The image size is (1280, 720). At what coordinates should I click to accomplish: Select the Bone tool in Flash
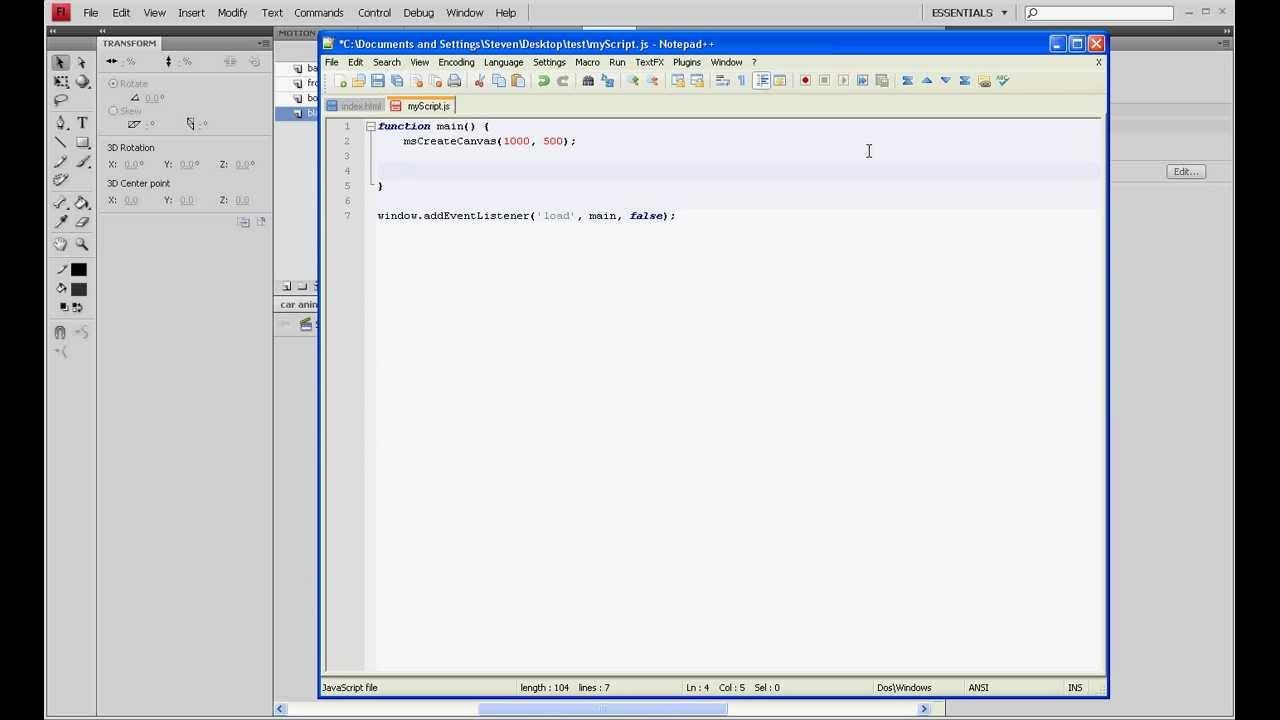pos(61,203)
